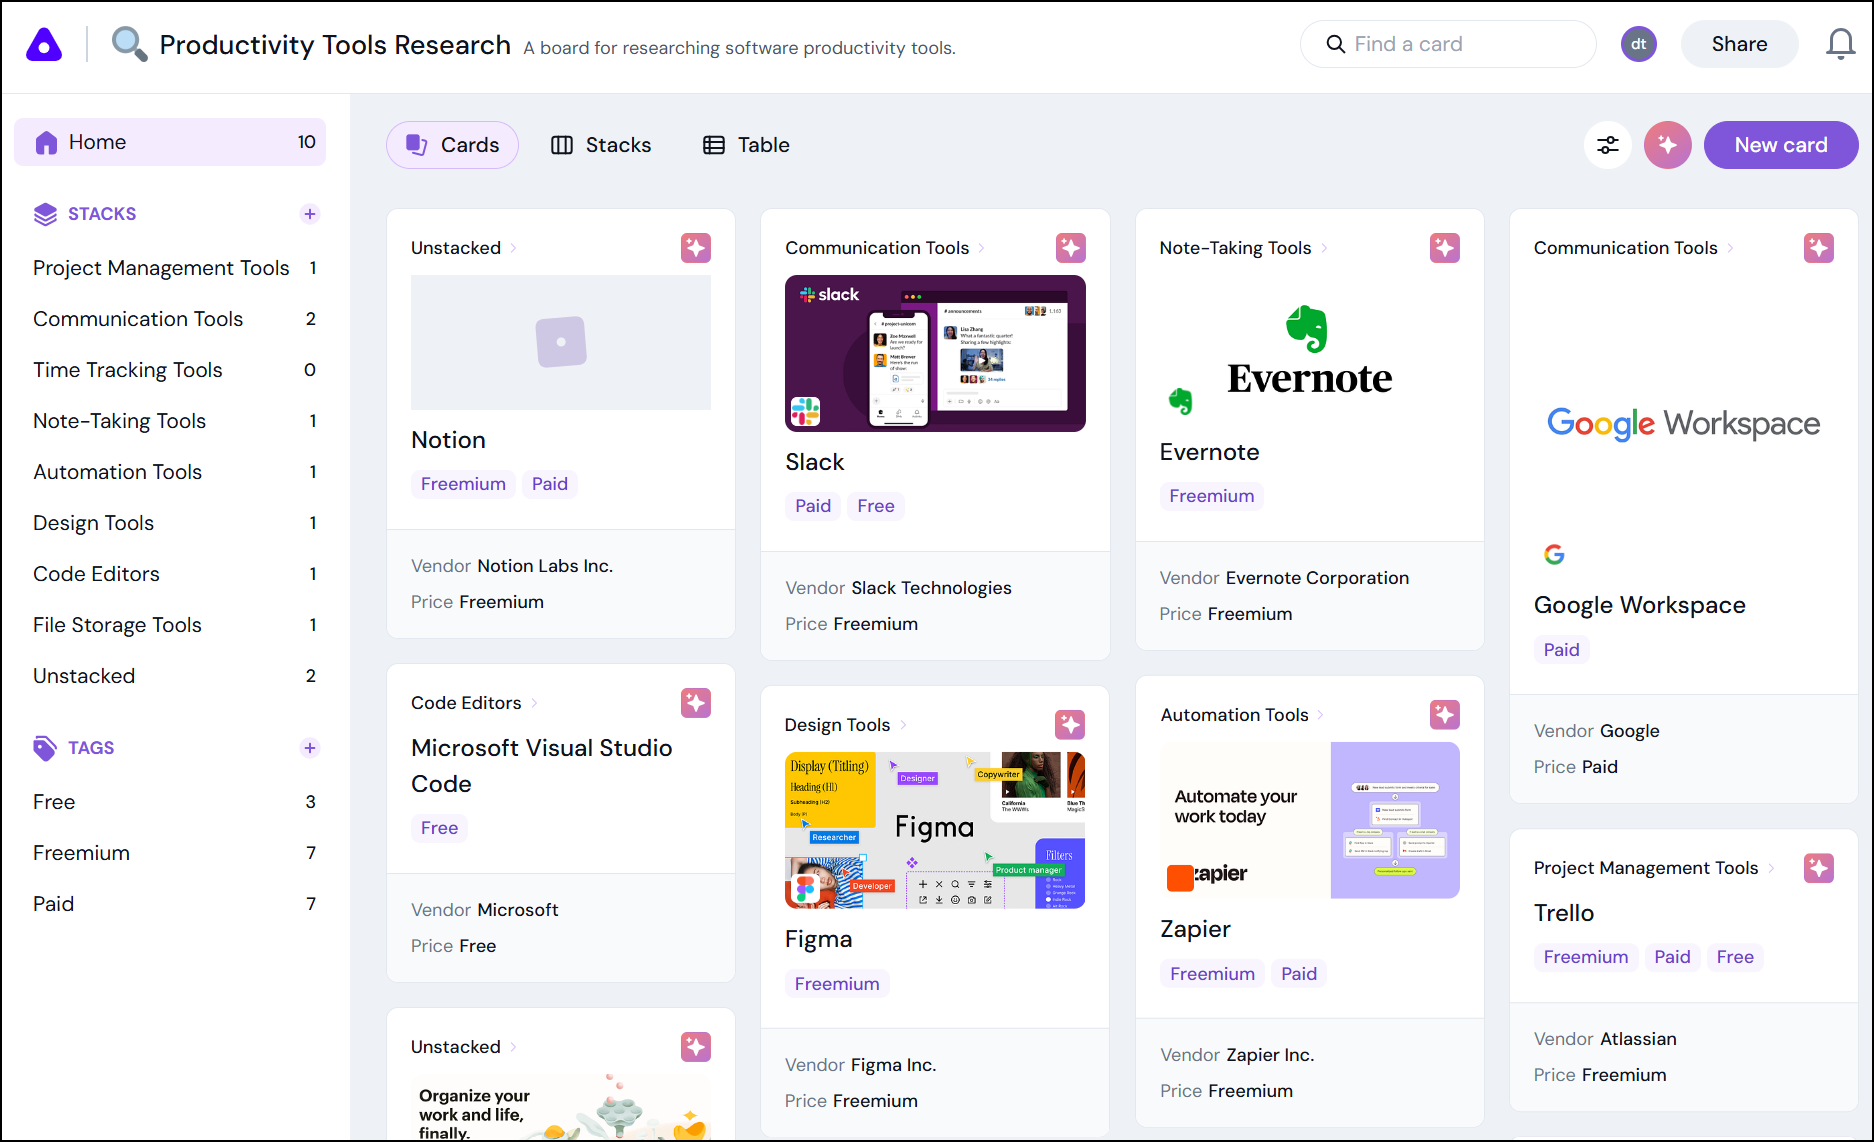The image size is (1874, 1142).
Task: Open Design Tools stack in sidebar
Action: point(174,523)
